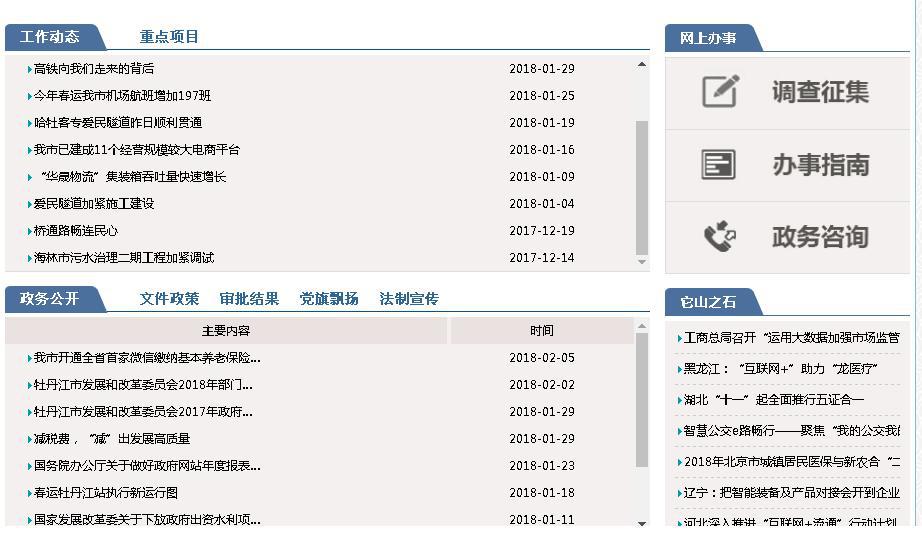This screenshot has width=922, height=534.
Task: Open news 哈牡客专爱民隧道昨日顺利贯通
Action: click(x=118, y=123)
